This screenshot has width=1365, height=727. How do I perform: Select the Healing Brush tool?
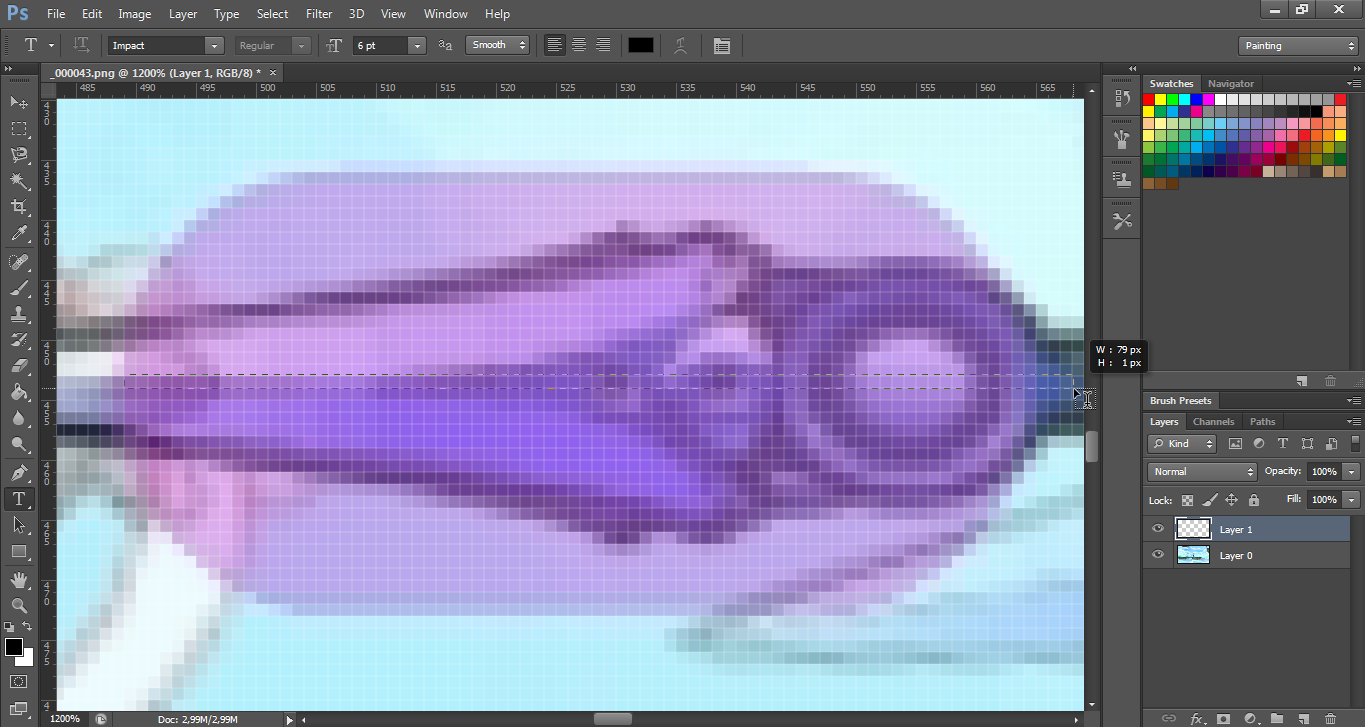tap(19, 262)
